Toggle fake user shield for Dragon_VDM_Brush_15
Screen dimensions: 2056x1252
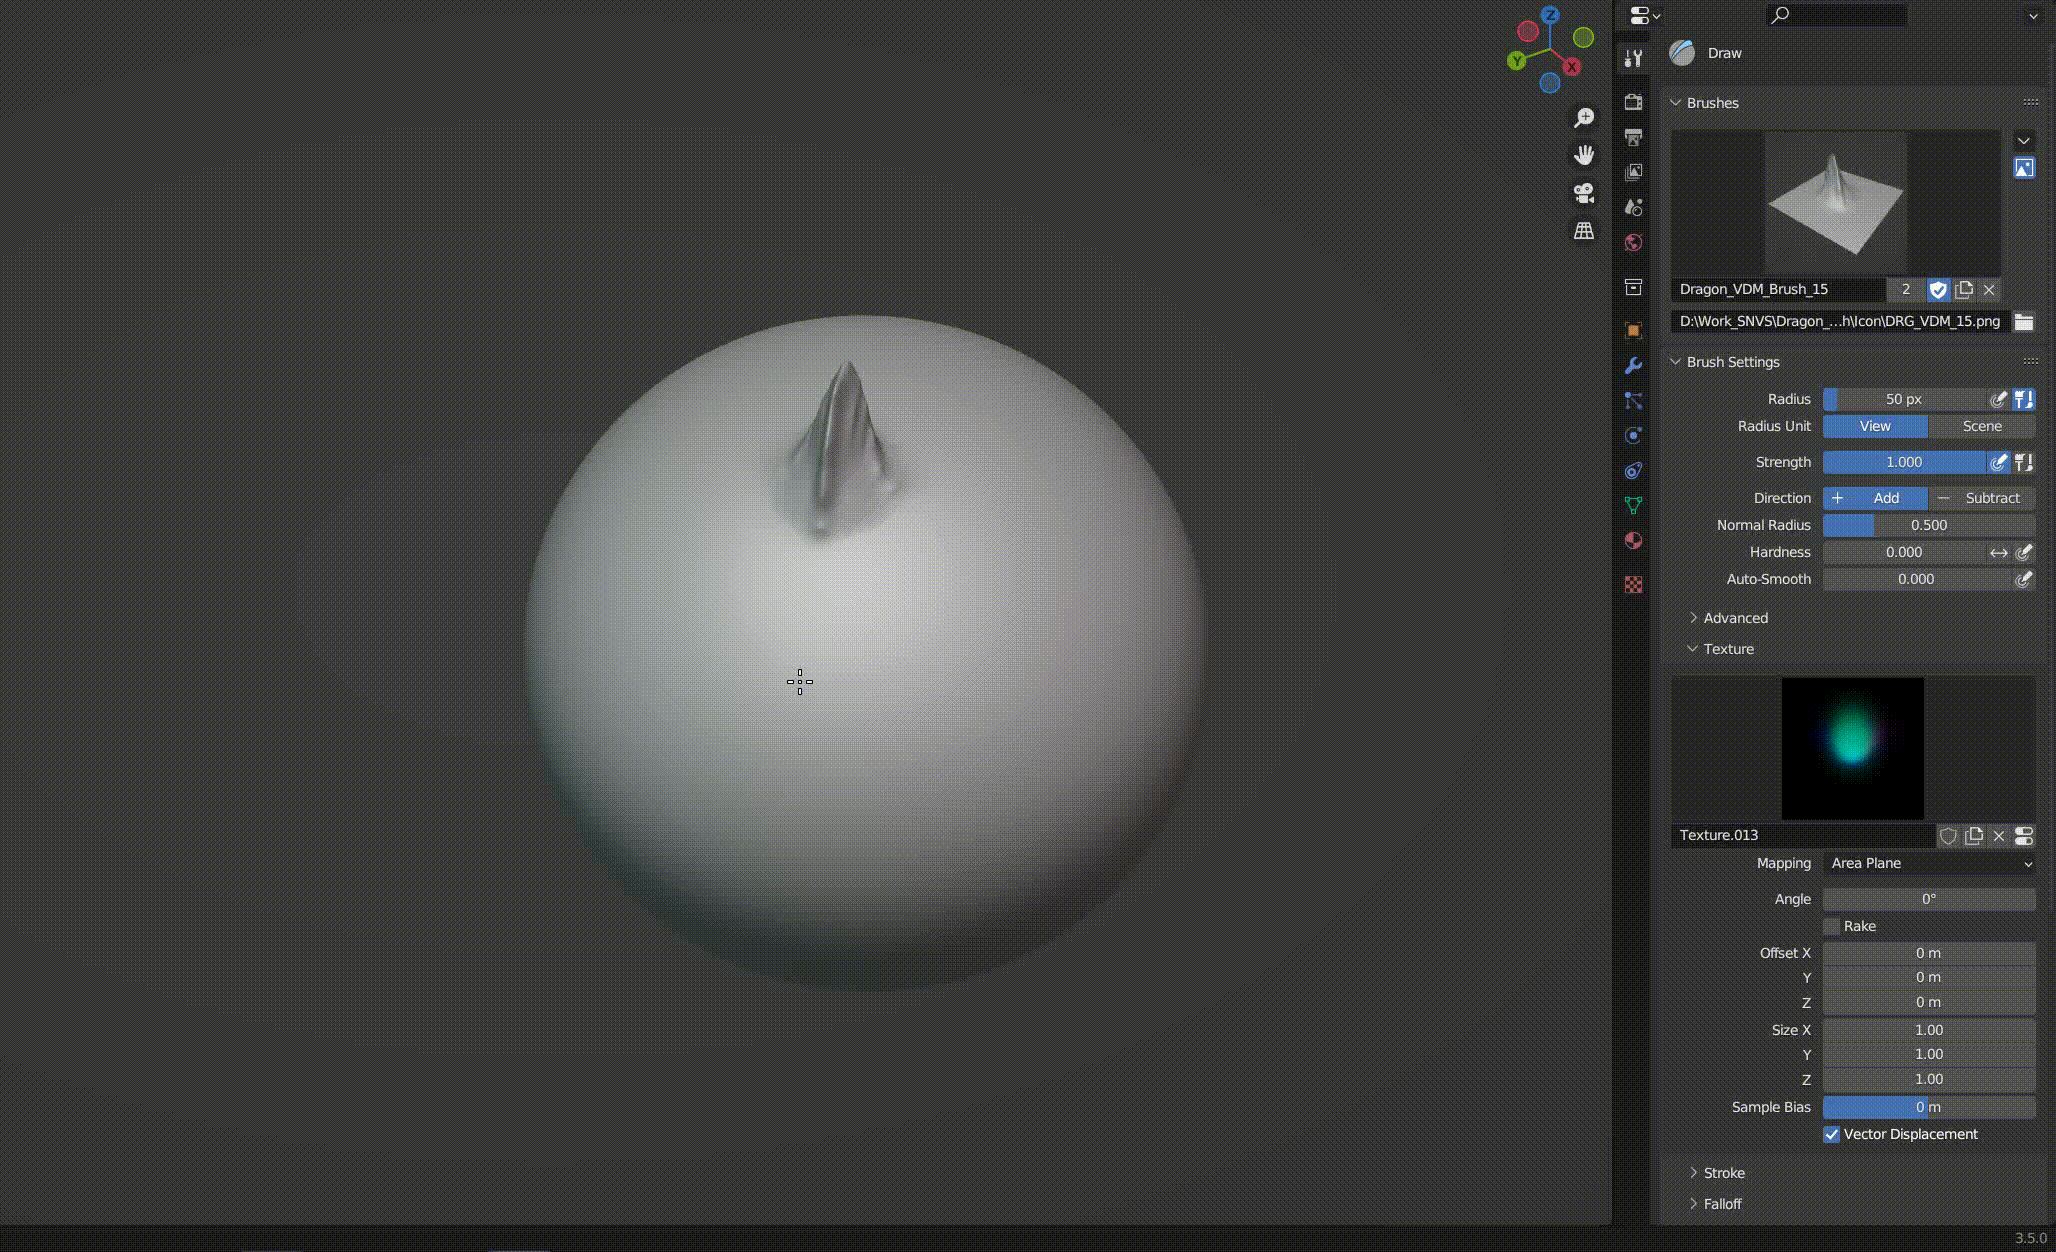click(x=1939, y=290)
